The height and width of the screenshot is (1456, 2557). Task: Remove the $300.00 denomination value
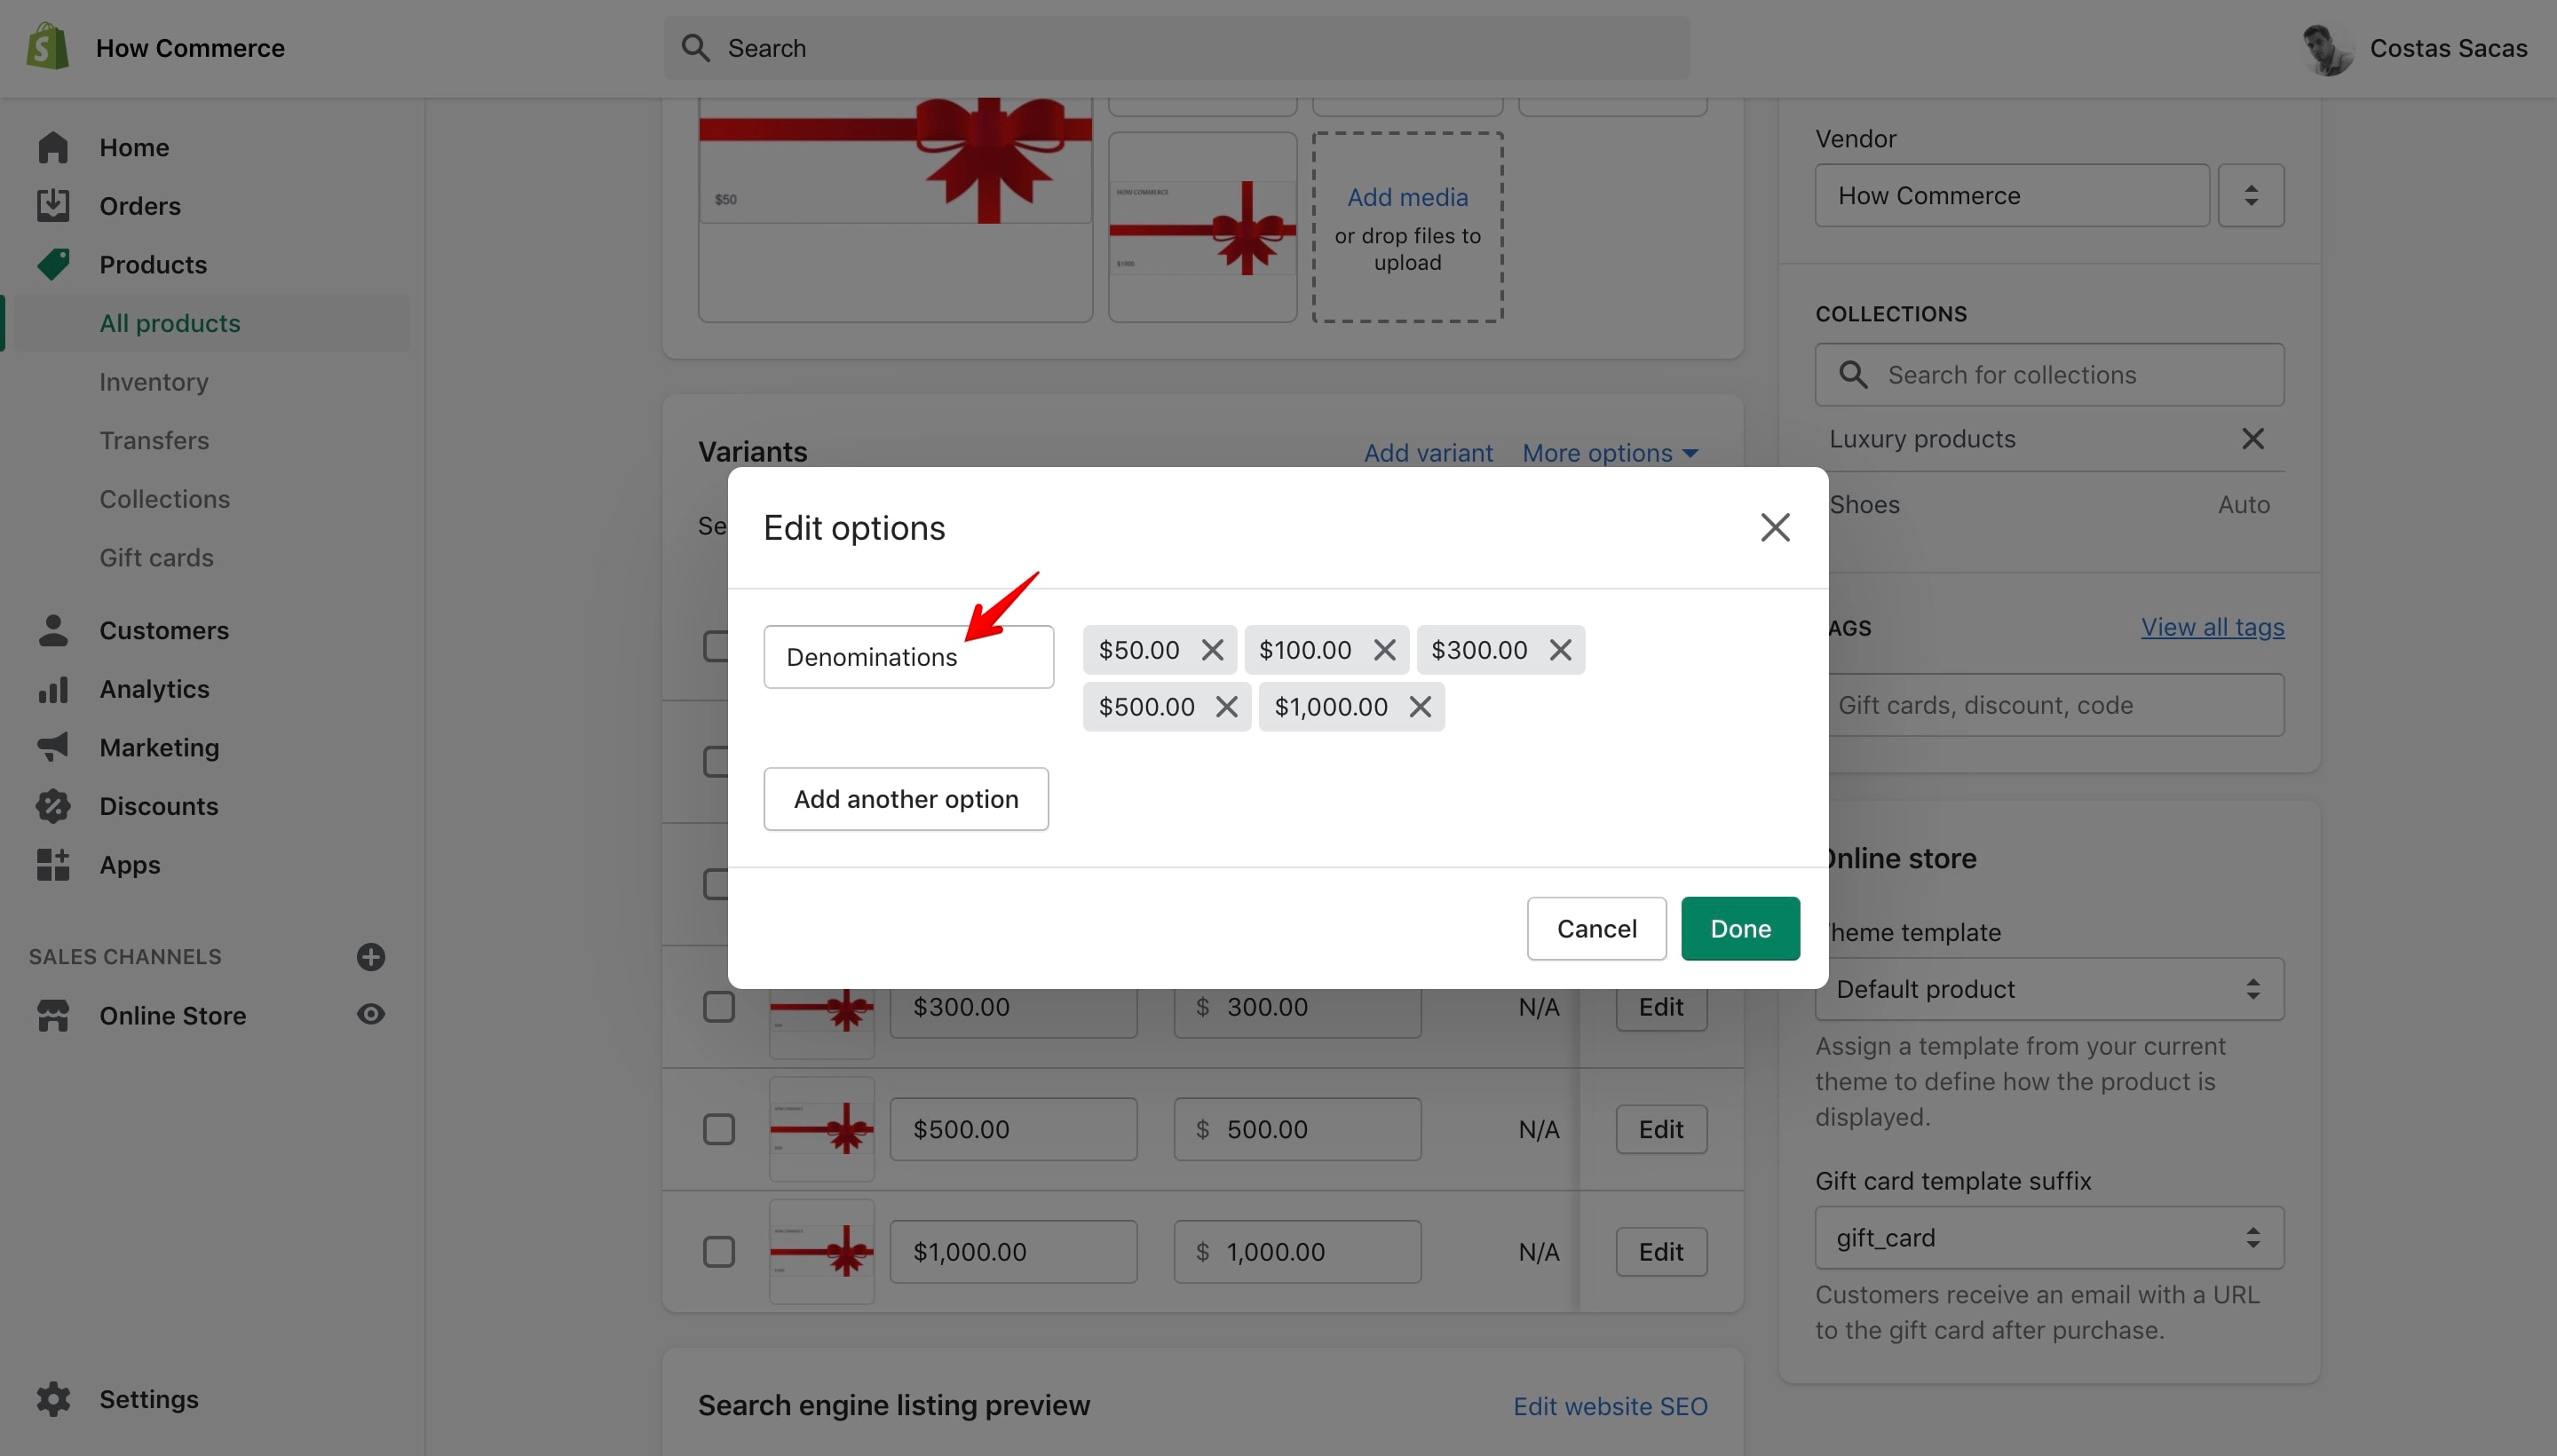click(x=1560, y=650)
